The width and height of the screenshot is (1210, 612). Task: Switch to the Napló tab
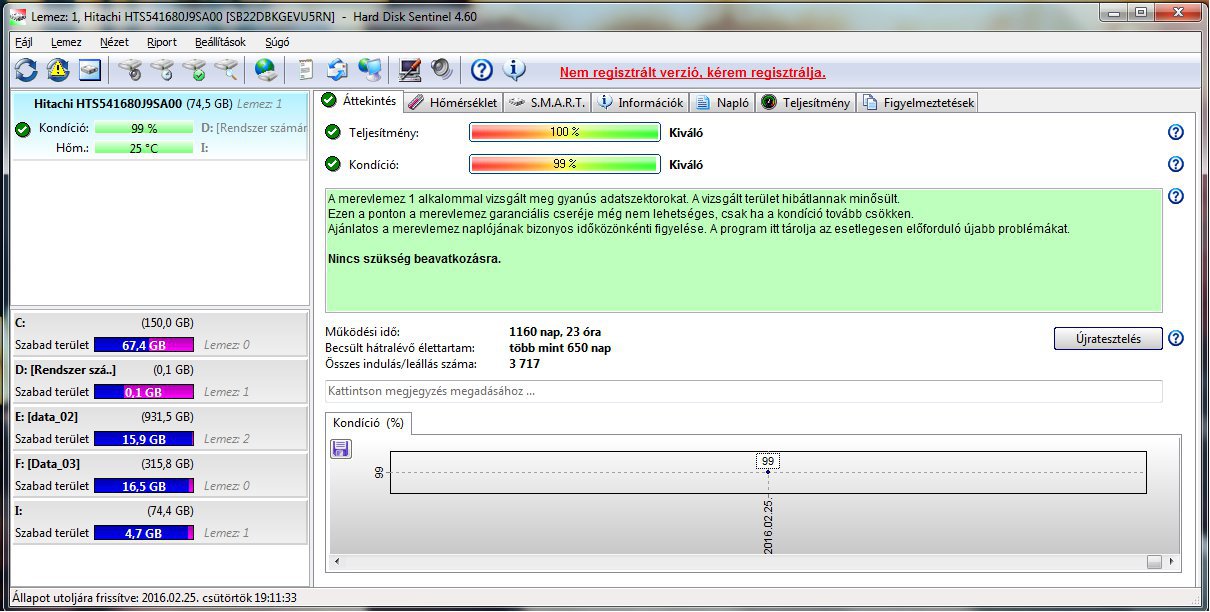click(x=722, y=102)
